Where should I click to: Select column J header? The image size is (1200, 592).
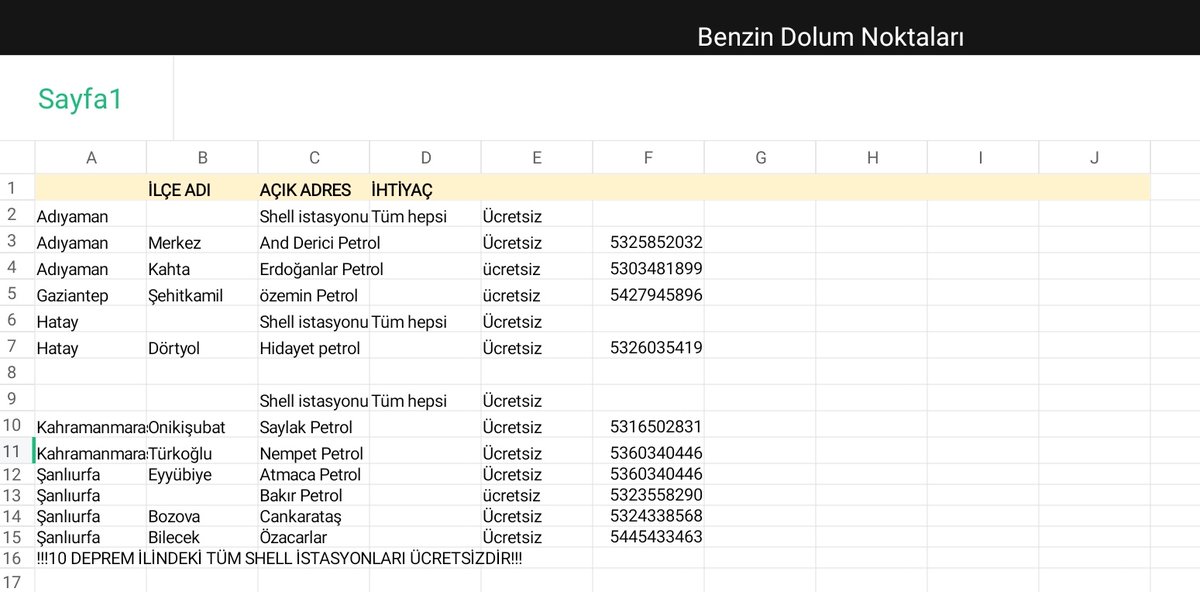pyautogui.click(x=1095, y=157)
